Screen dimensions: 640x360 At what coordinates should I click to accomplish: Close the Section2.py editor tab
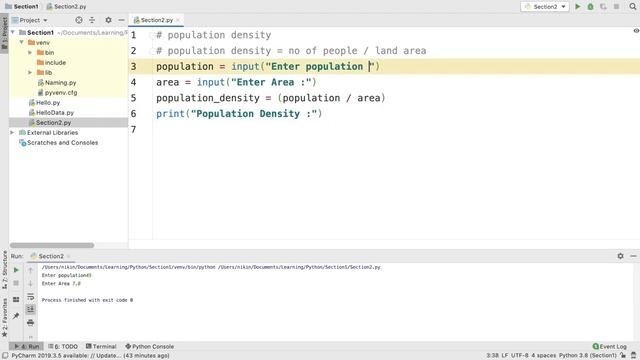click(x=178, y=20)
